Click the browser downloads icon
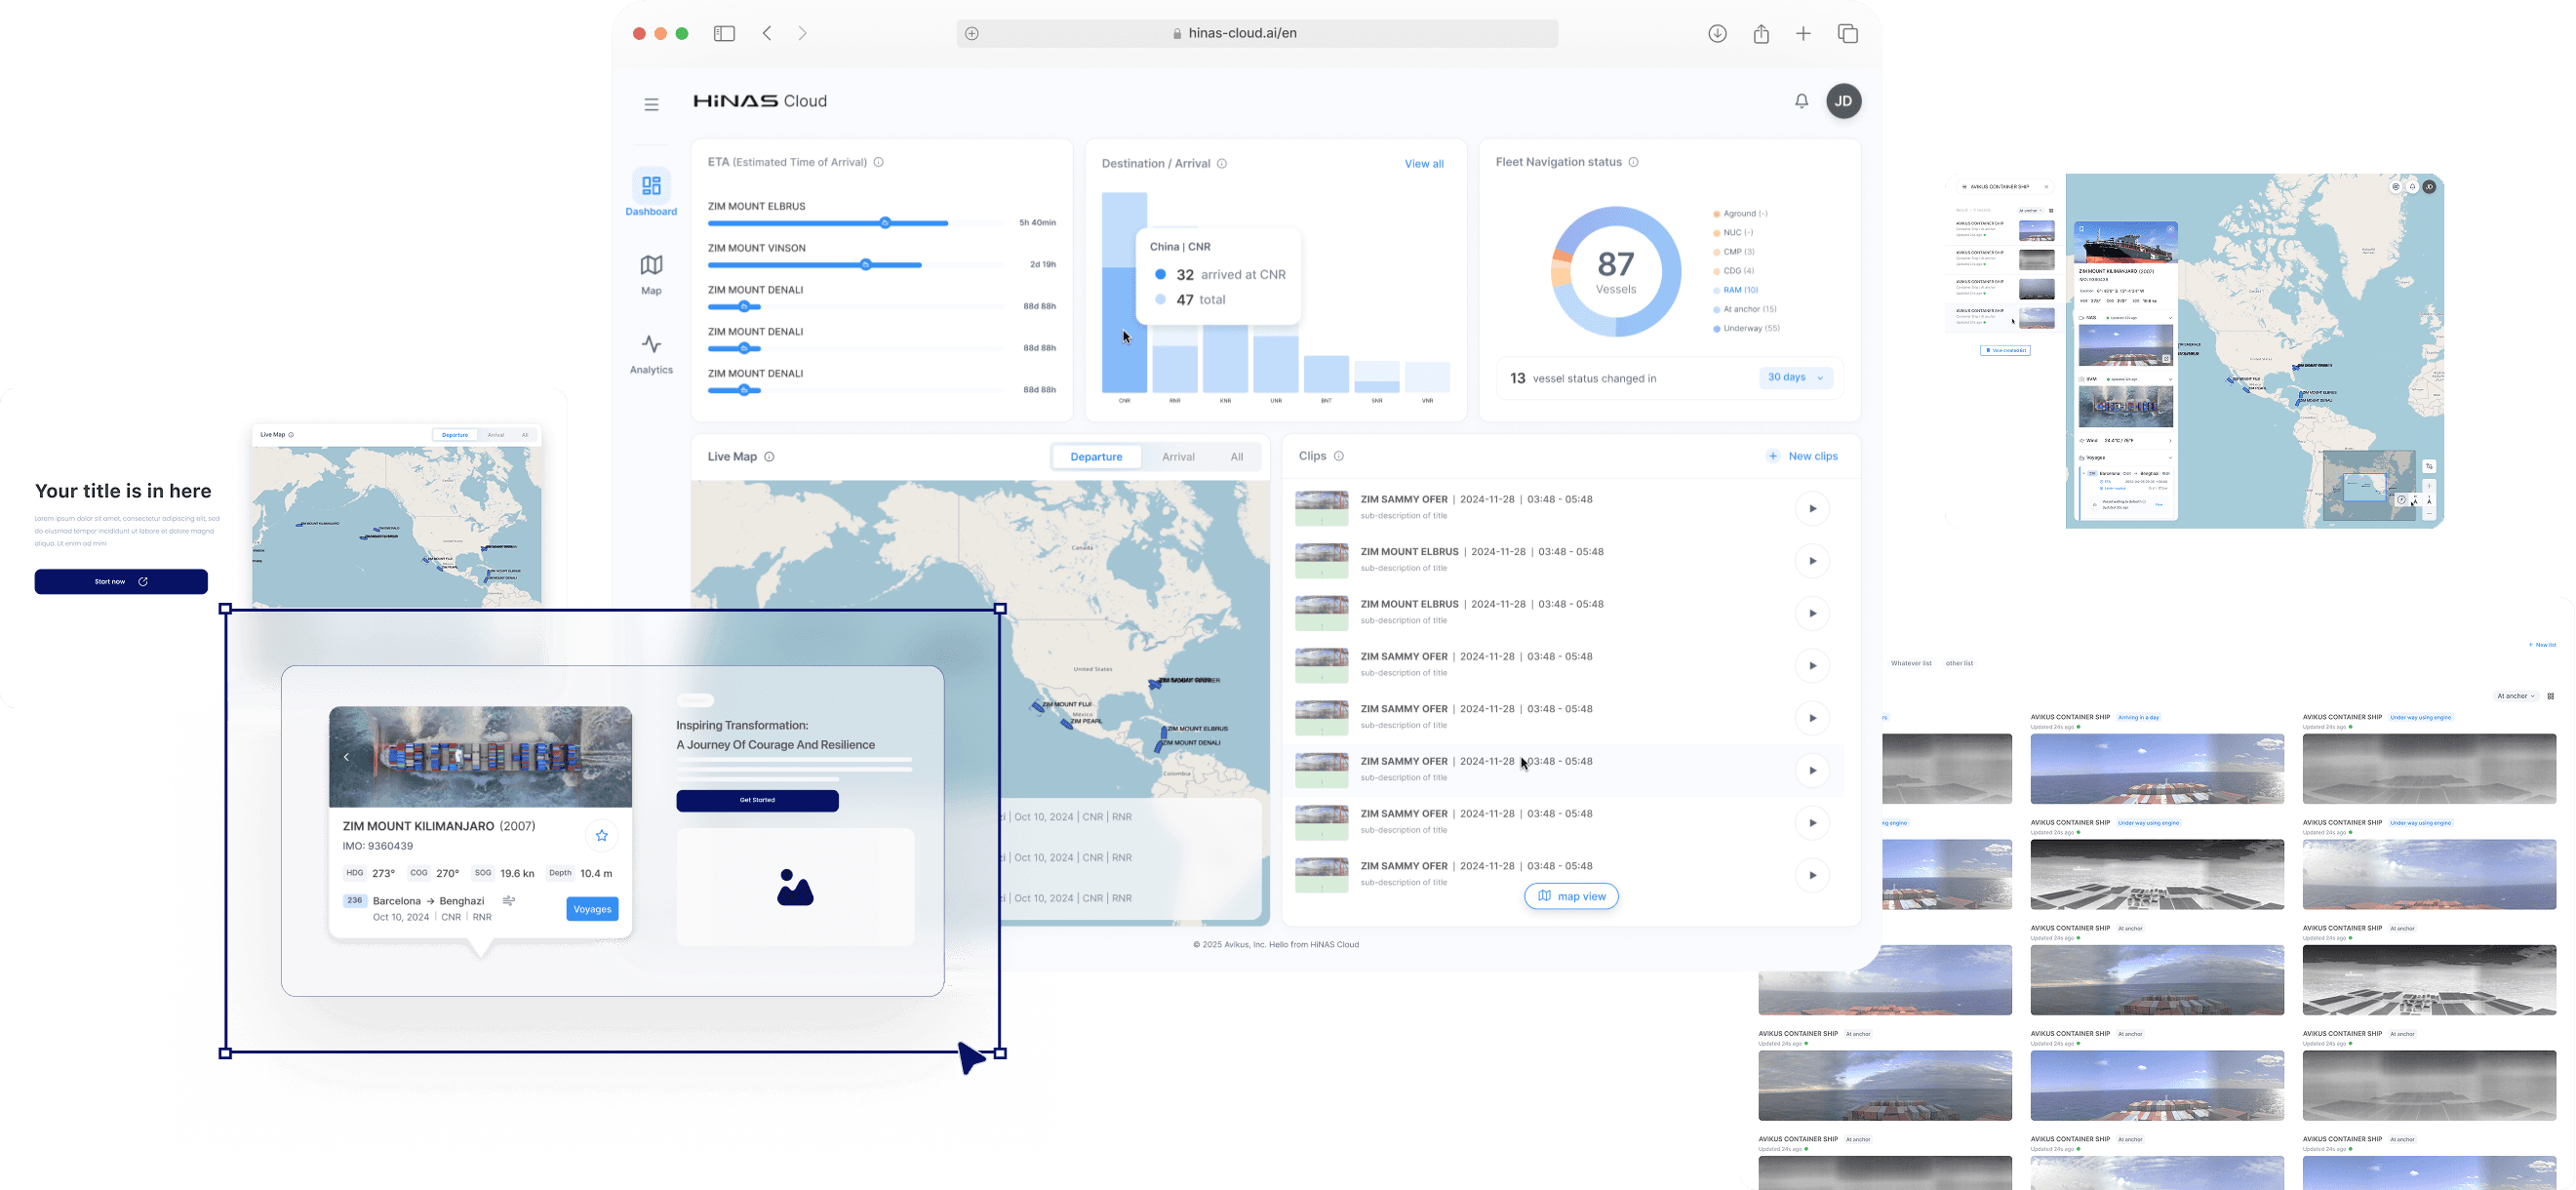 click(1717, 34)
